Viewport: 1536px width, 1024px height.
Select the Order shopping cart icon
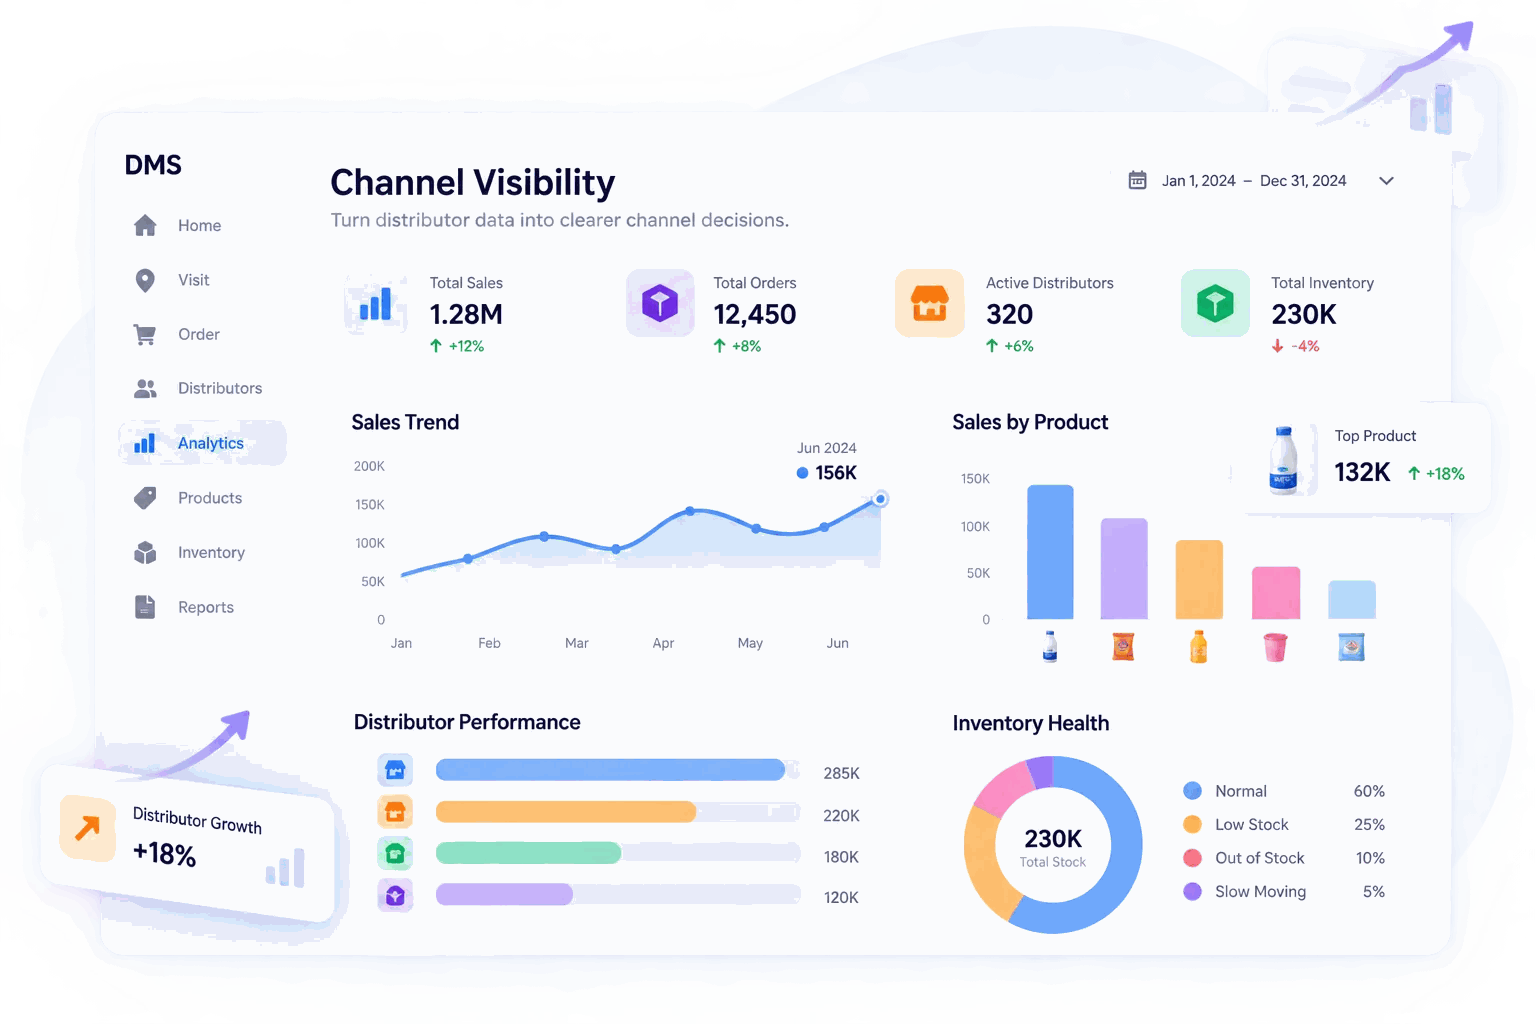point(145,334)
